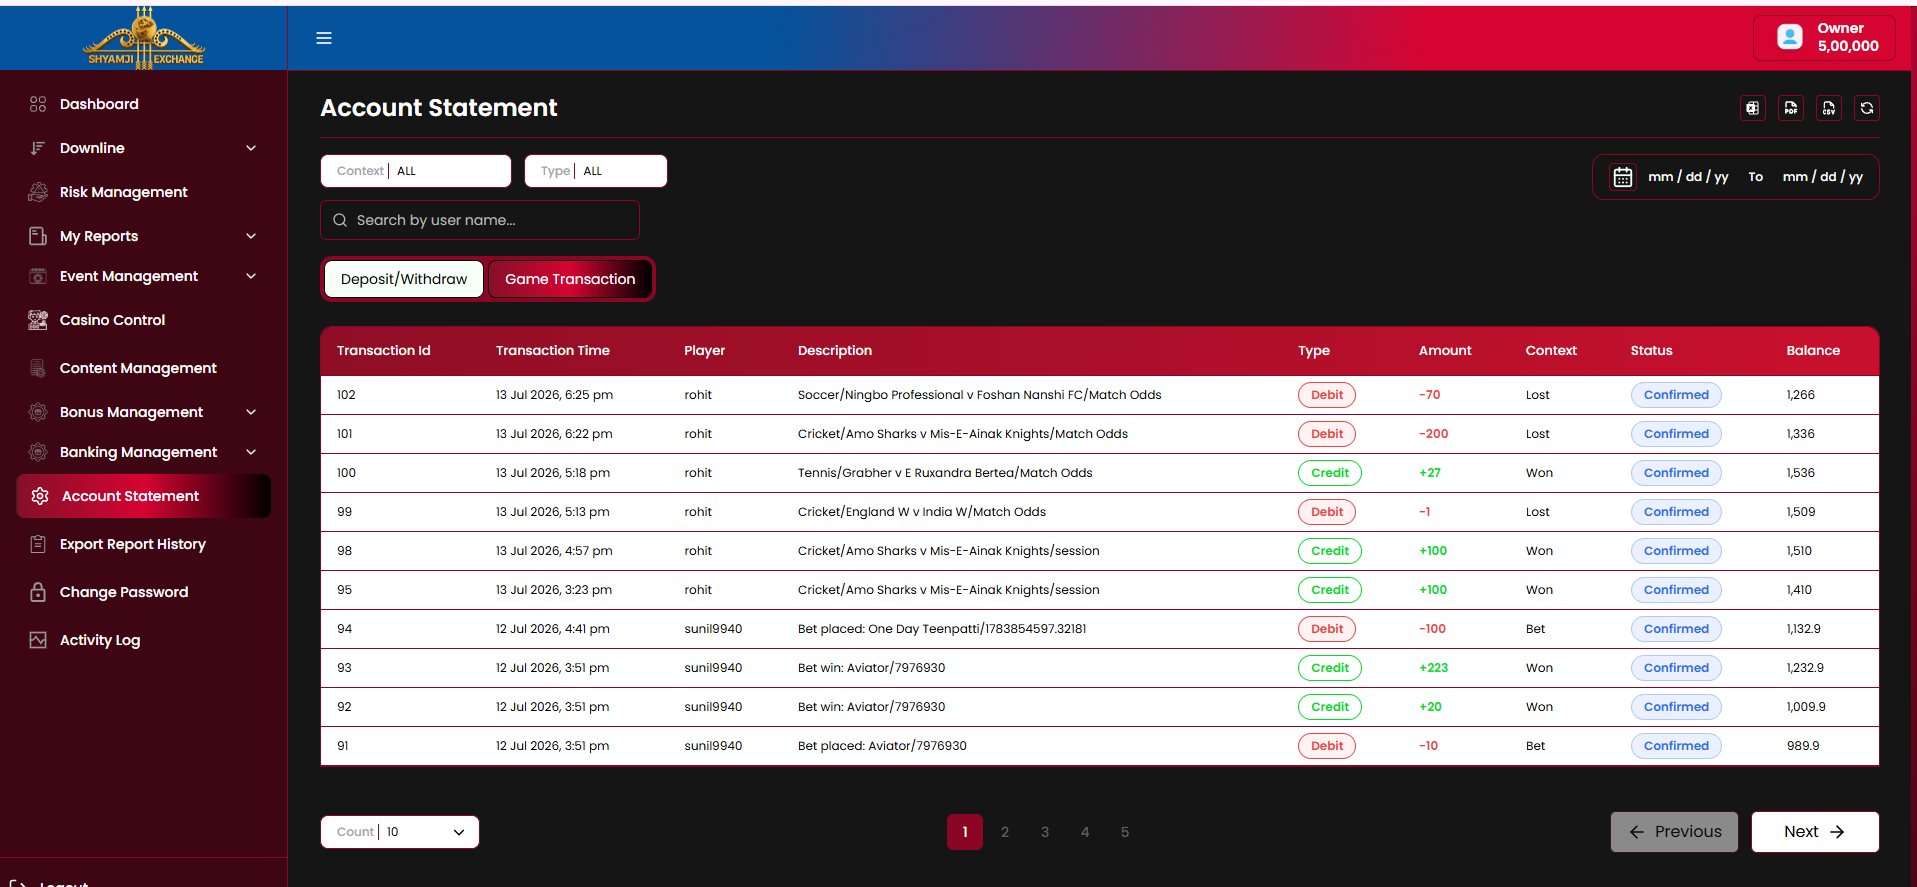Screen dimensions: 1917x887
Task: Export statement as Excel icon
Action: [1753, 108]
